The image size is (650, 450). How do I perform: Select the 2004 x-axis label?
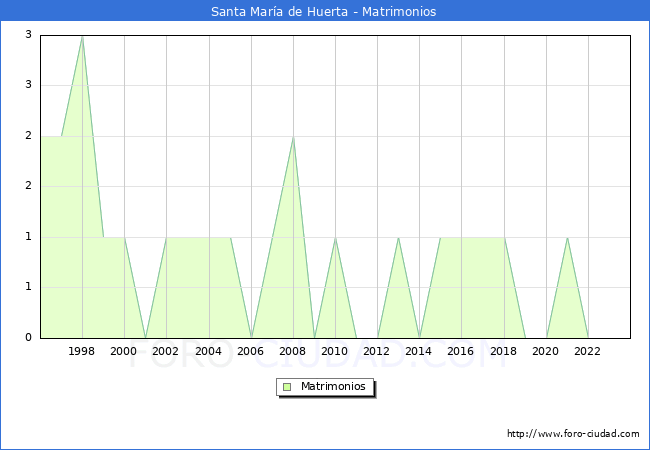coord(209,351)
